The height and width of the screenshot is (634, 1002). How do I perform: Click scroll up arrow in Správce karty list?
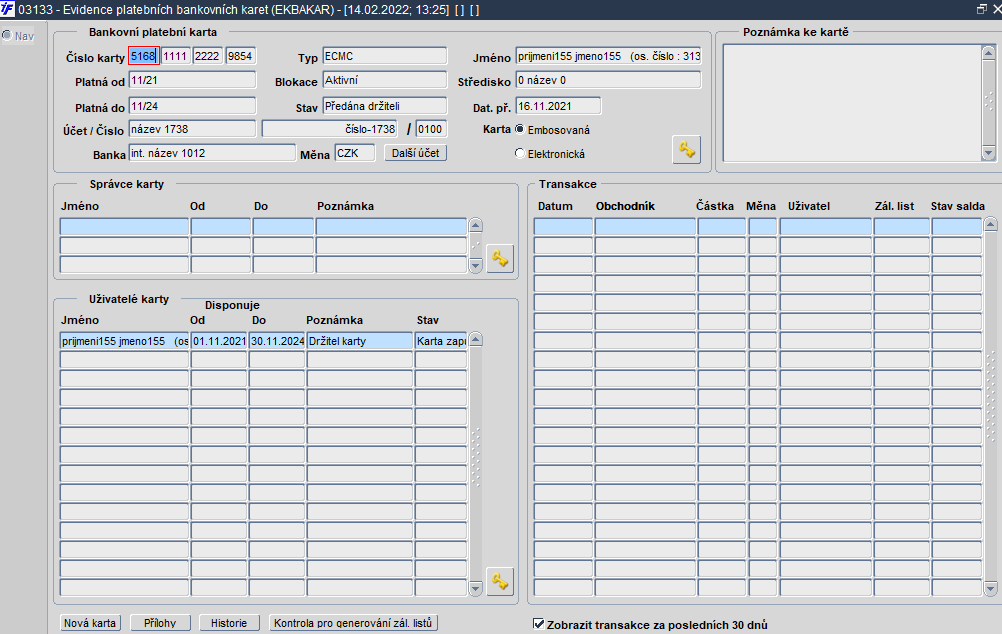coord(475,225)
